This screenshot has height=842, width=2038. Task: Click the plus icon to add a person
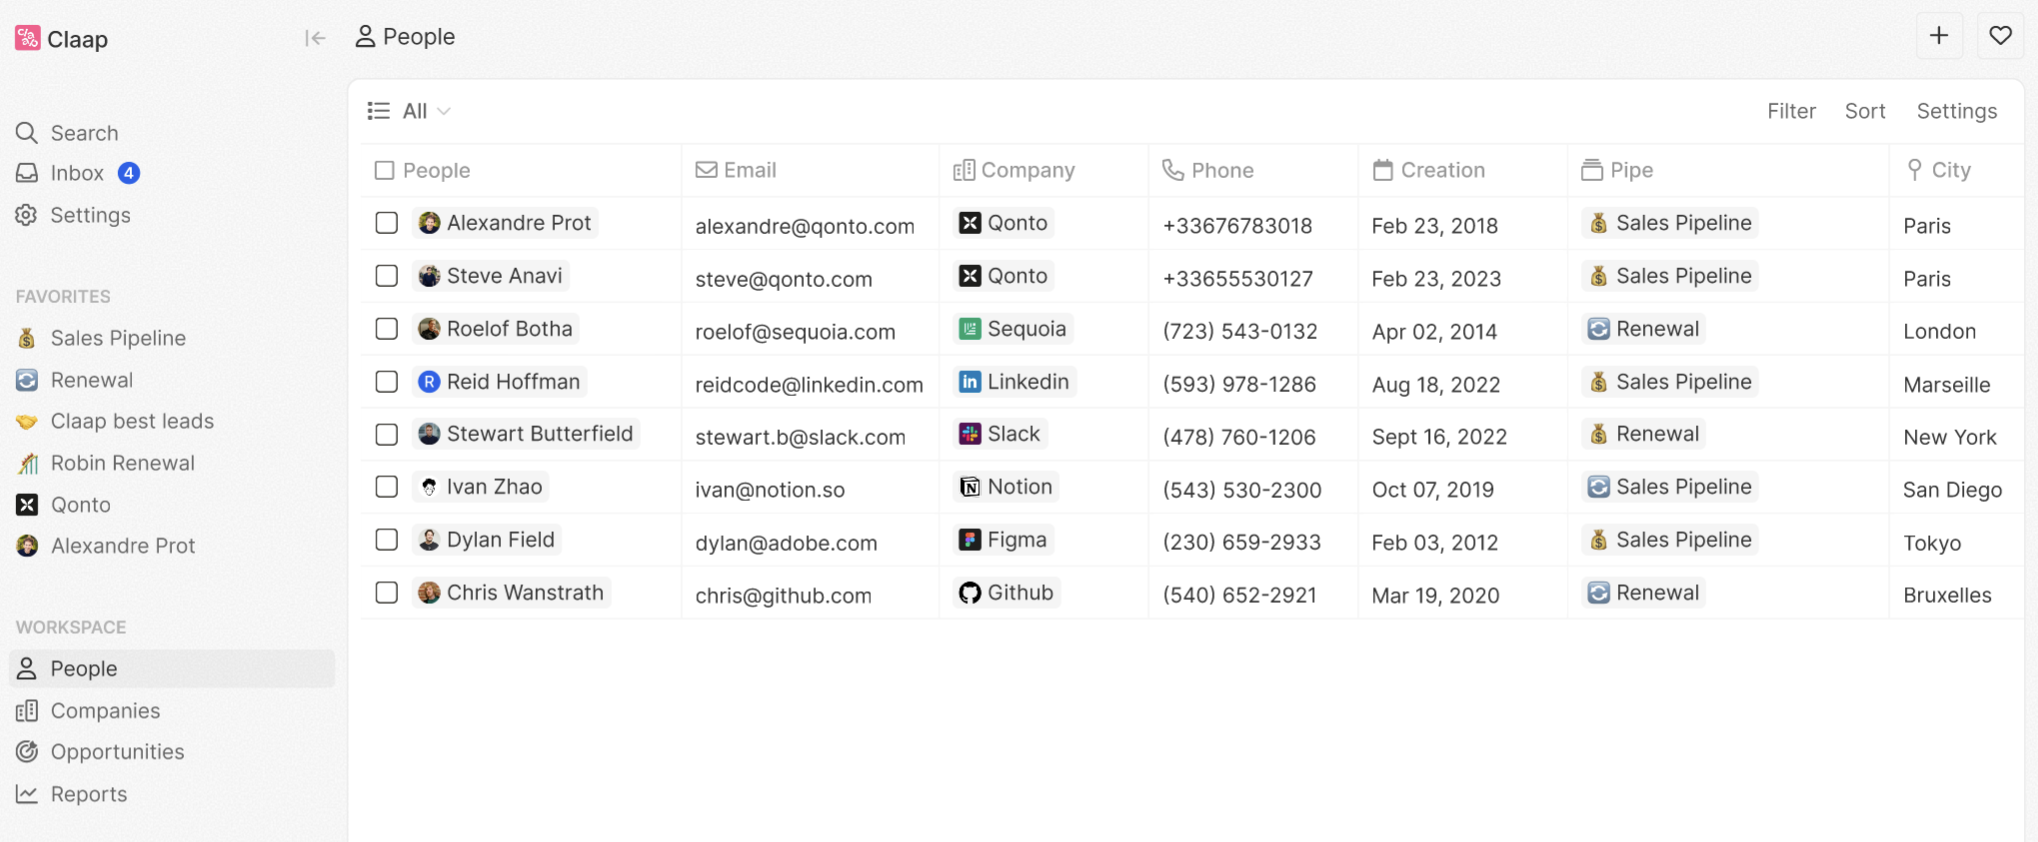click(x=1938, y=37)
